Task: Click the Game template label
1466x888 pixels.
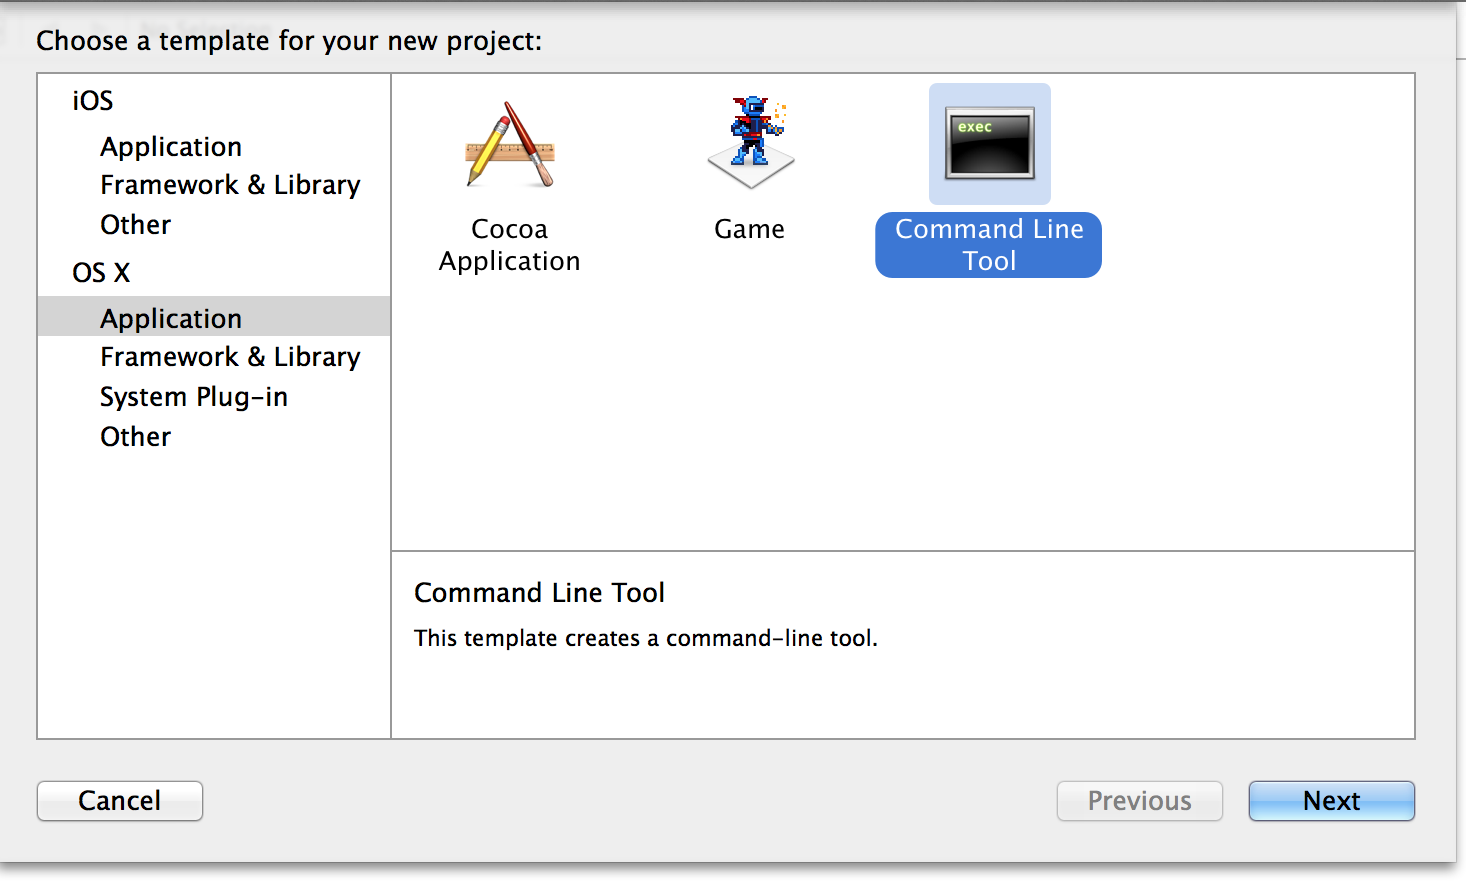Action: [749, 229]
